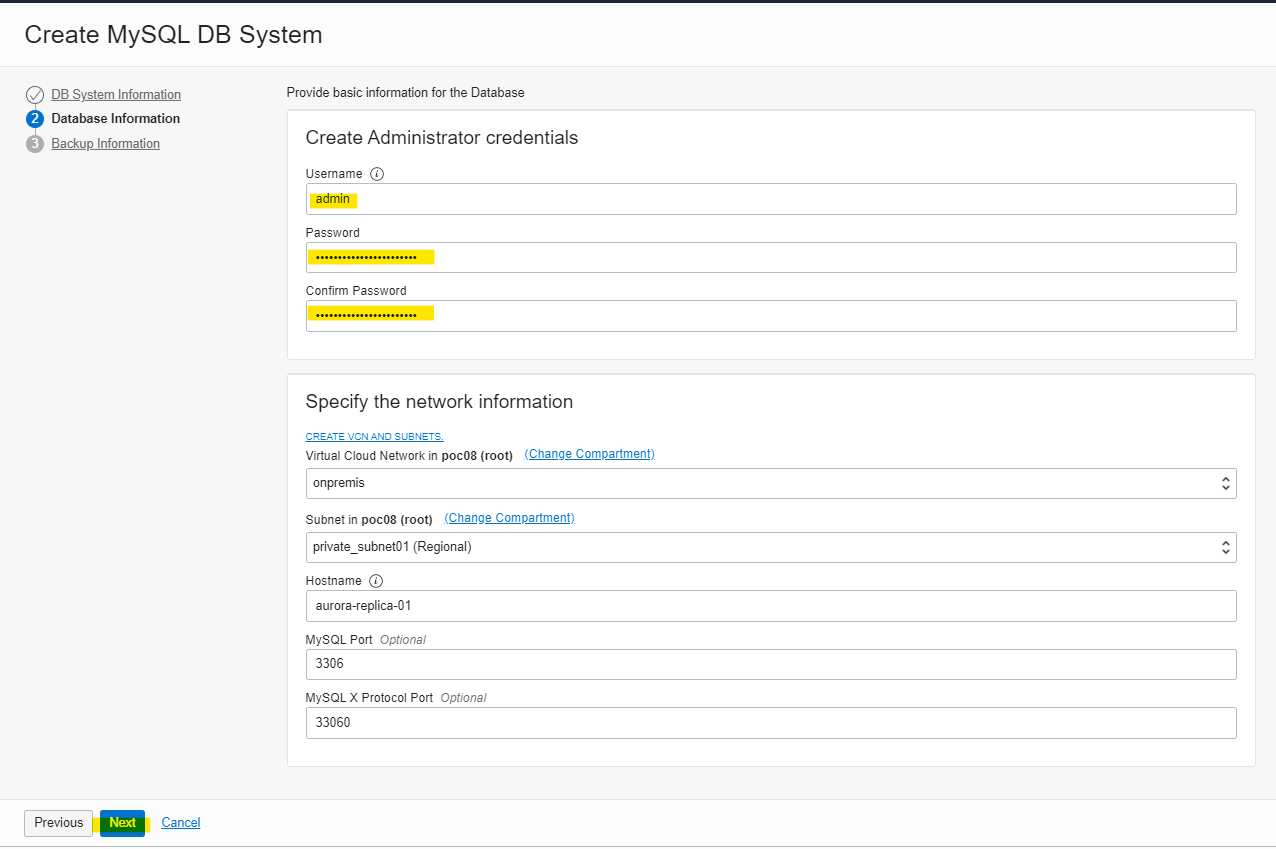Click the Username info icon
1276x849 pixels.
(x=377, y=174)
